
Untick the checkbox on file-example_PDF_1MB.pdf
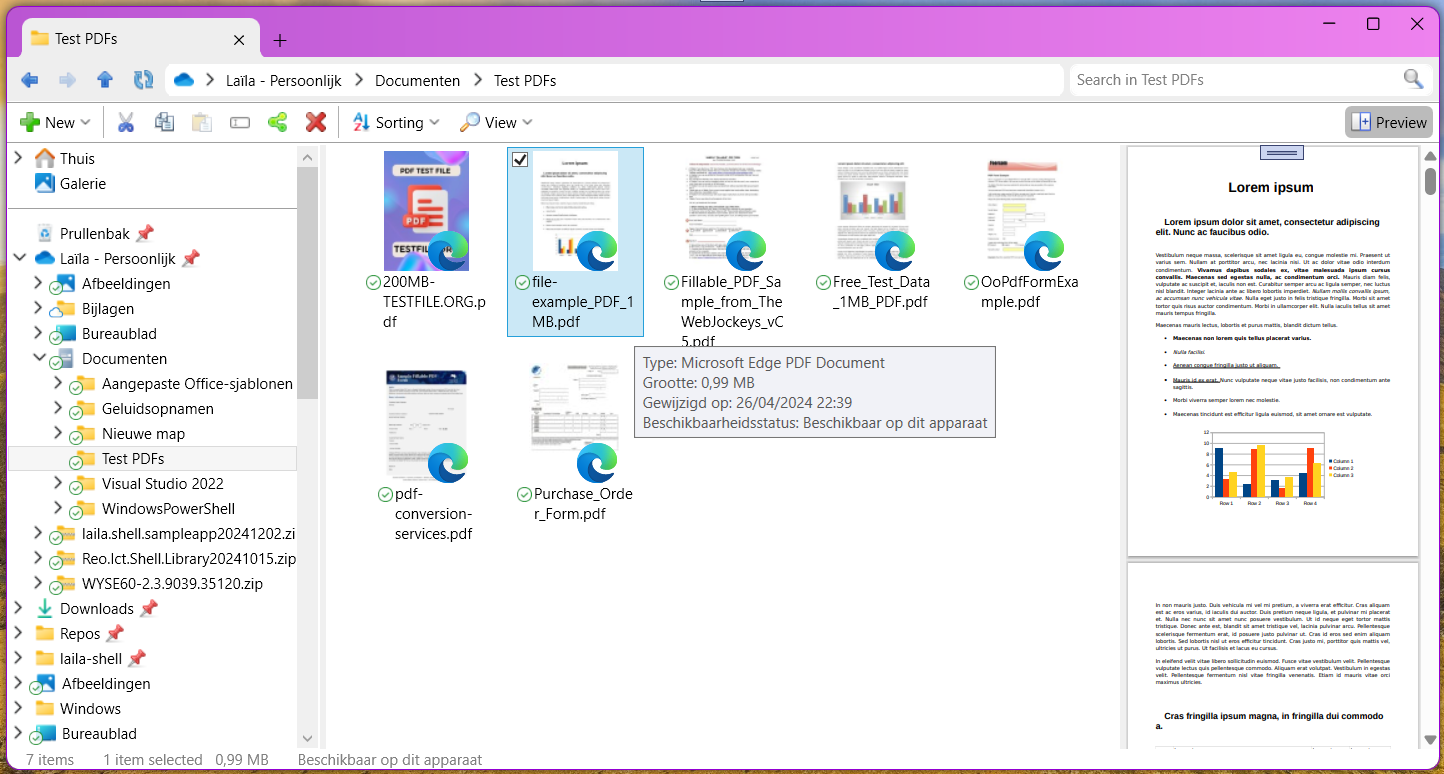click(x=520, y=159)
